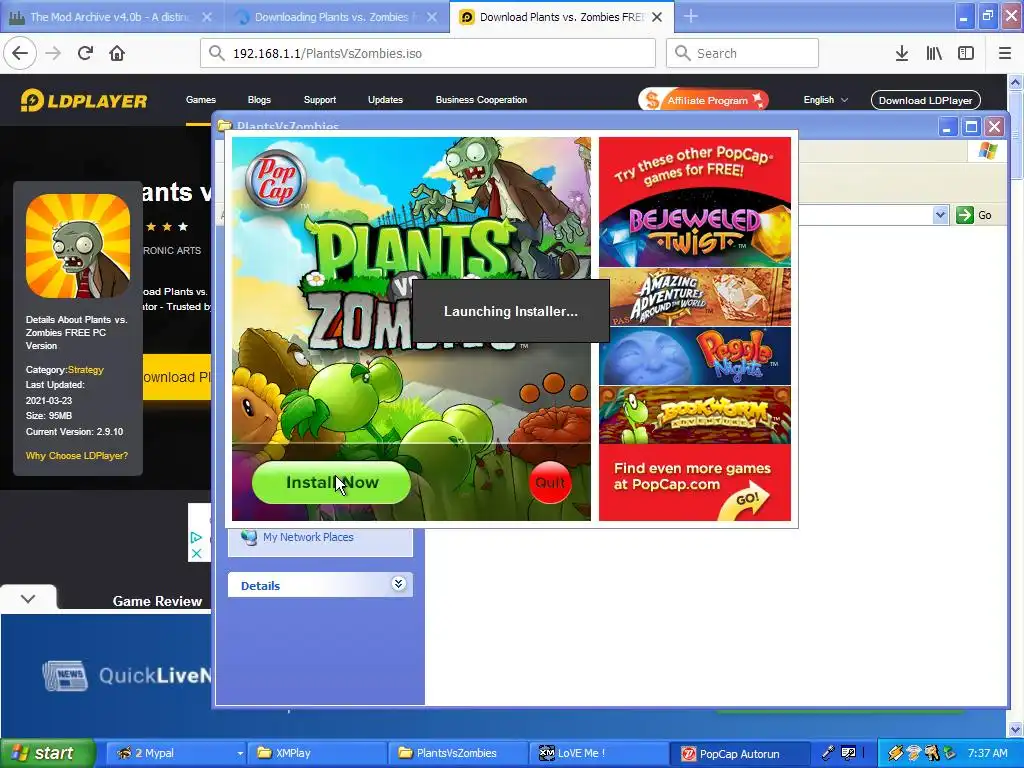
Task: Open the browser library icon
Action: (934, 54)
